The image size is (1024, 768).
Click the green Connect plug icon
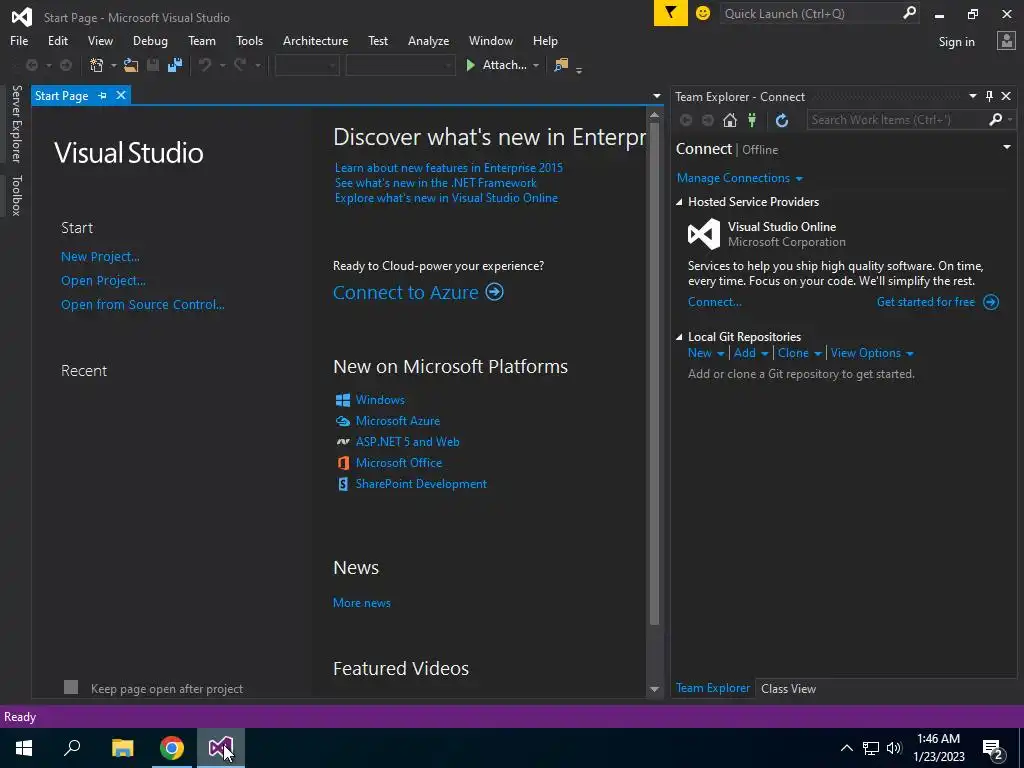[752, 120]
